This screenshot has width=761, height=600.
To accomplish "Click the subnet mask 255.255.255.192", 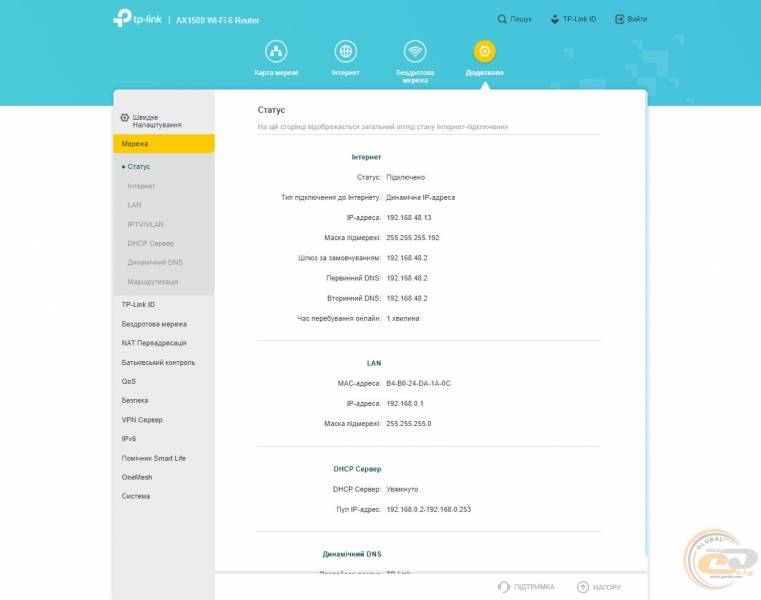I will coord(413,237).
